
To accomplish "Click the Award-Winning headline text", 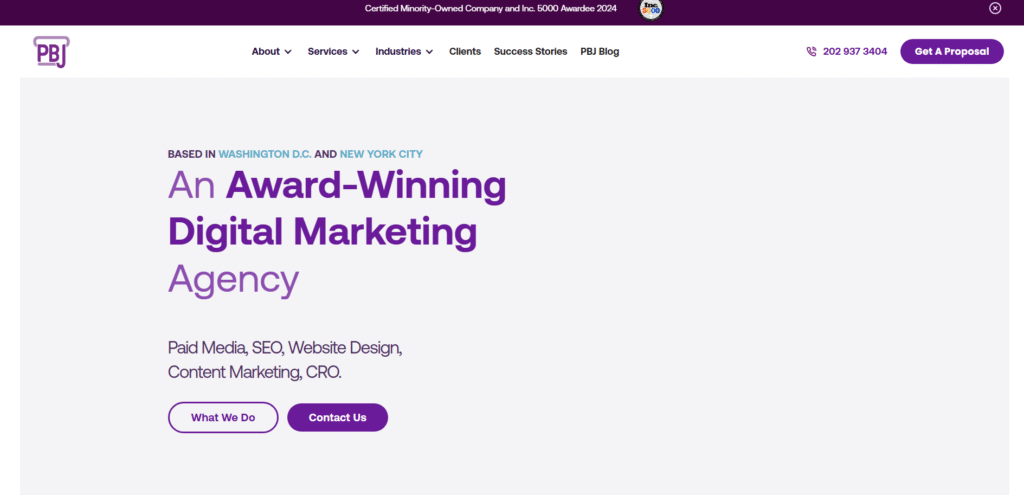I will coord(366,185).
